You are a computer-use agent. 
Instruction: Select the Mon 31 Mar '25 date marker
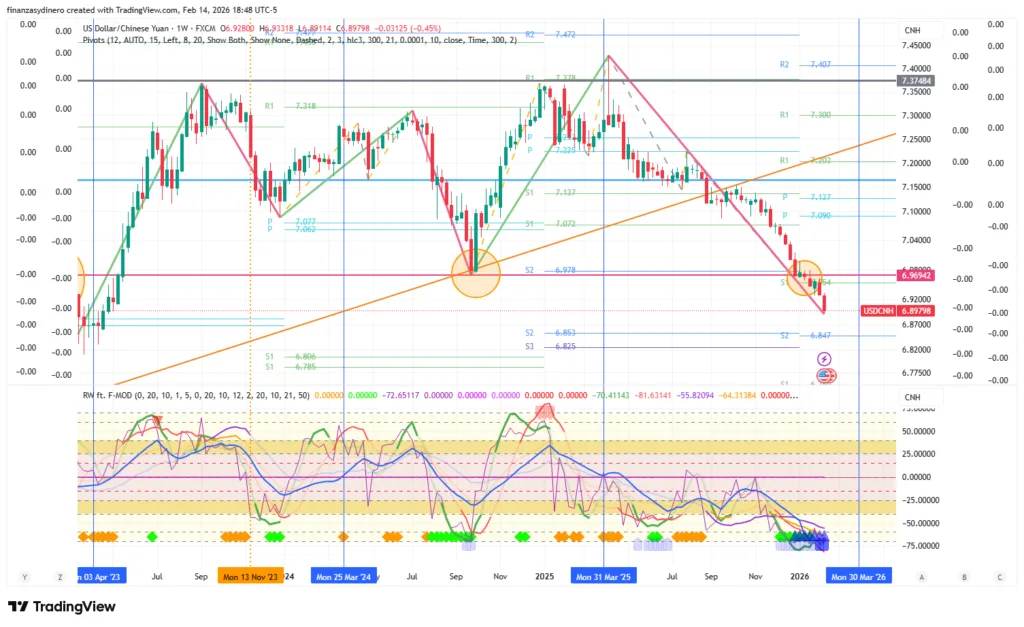click(x=603, y=577)
